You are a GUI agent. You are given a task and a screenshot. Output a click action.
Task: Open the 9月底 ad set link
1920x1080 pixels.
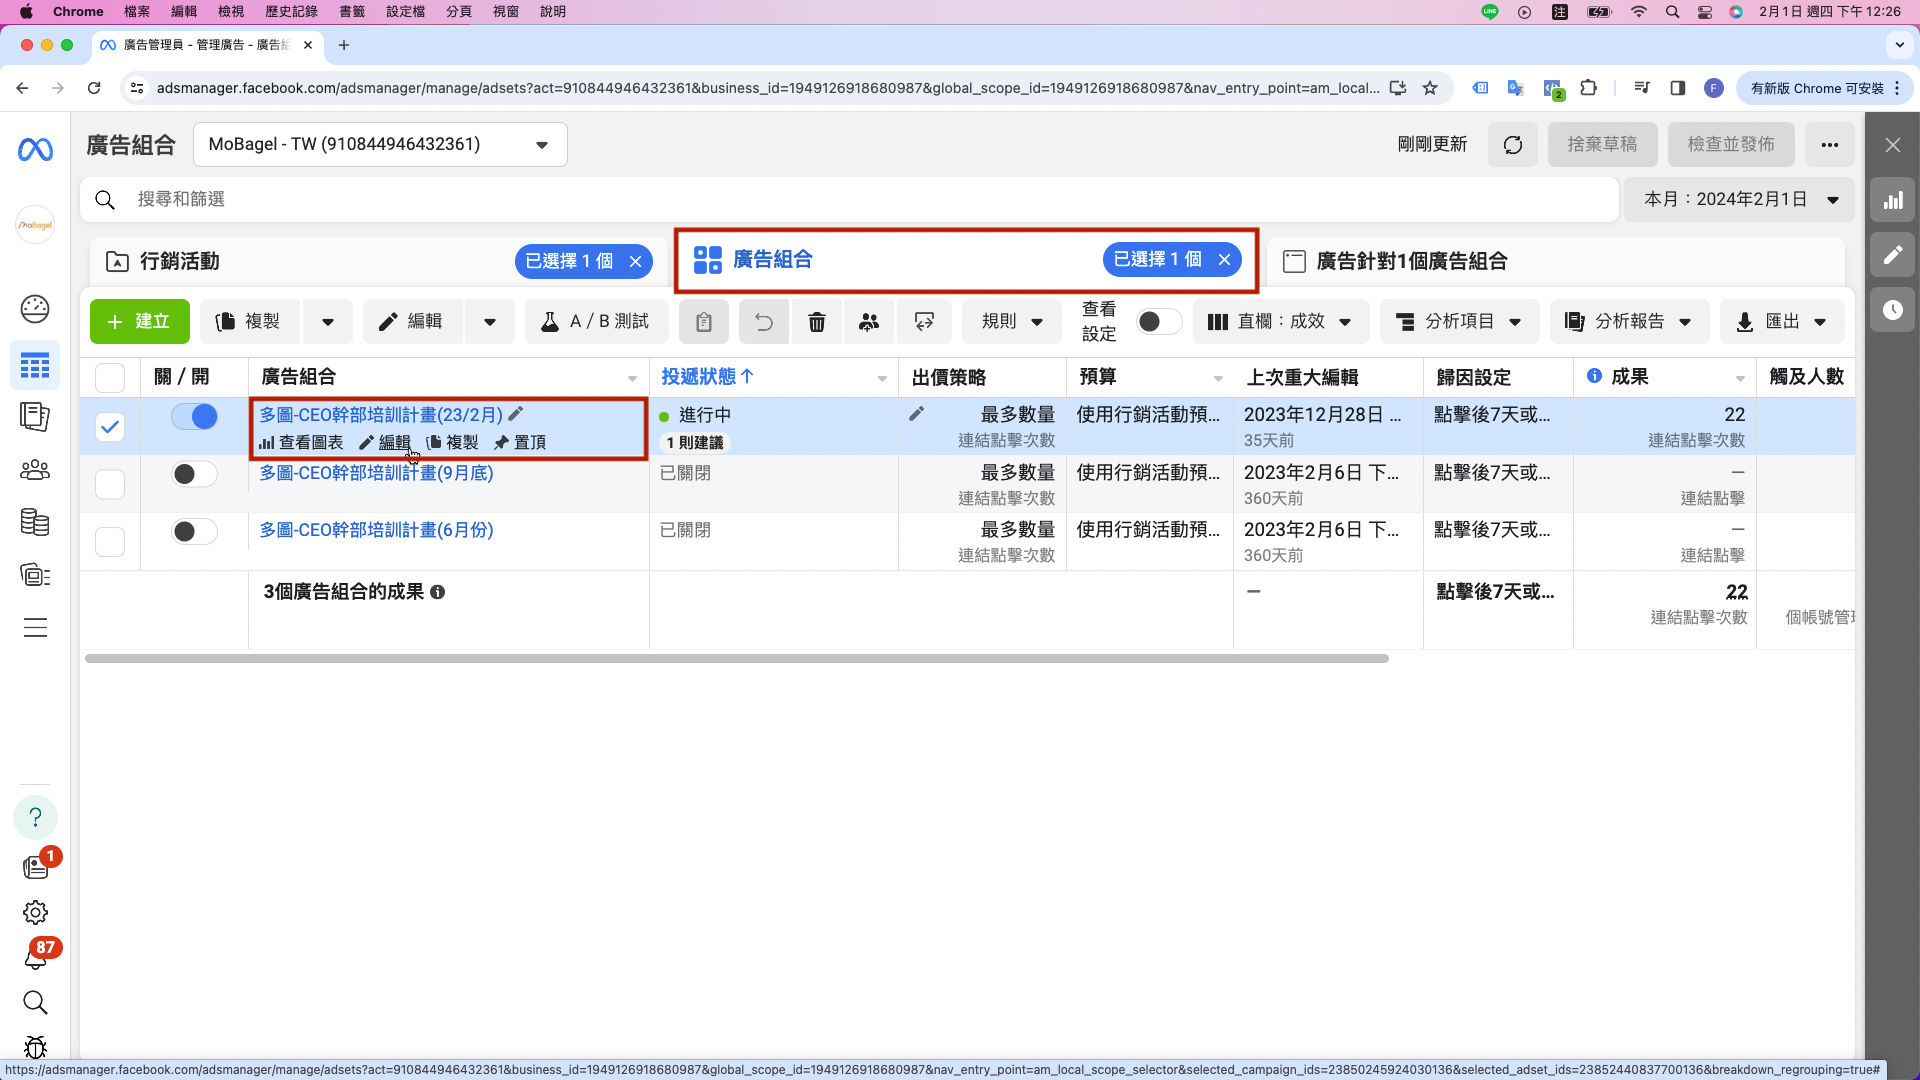377,473
